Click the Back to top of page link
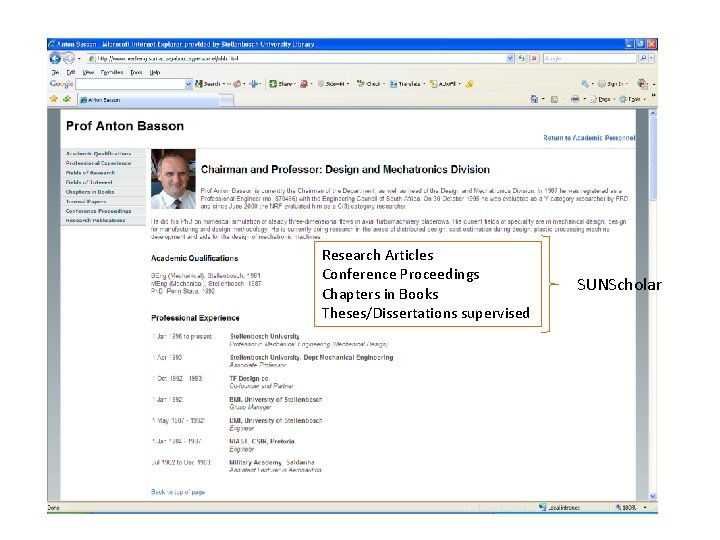 coord(178,492)
